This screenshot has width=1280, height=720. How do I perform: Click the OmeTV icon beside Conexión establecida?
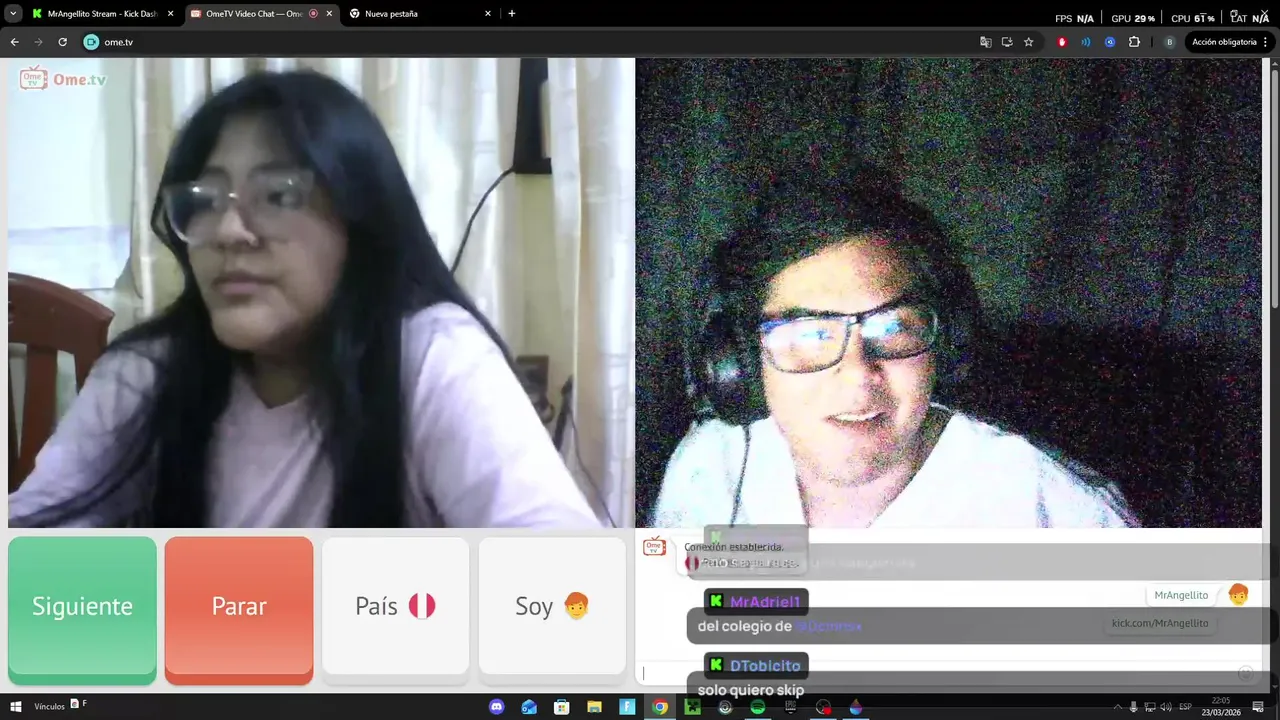tap(655, 546)
